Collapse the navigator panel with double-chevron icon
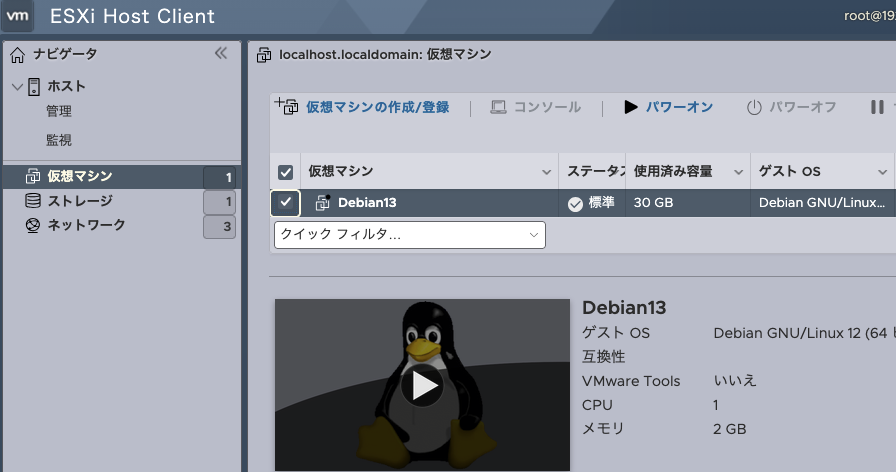 click(221, 54)
